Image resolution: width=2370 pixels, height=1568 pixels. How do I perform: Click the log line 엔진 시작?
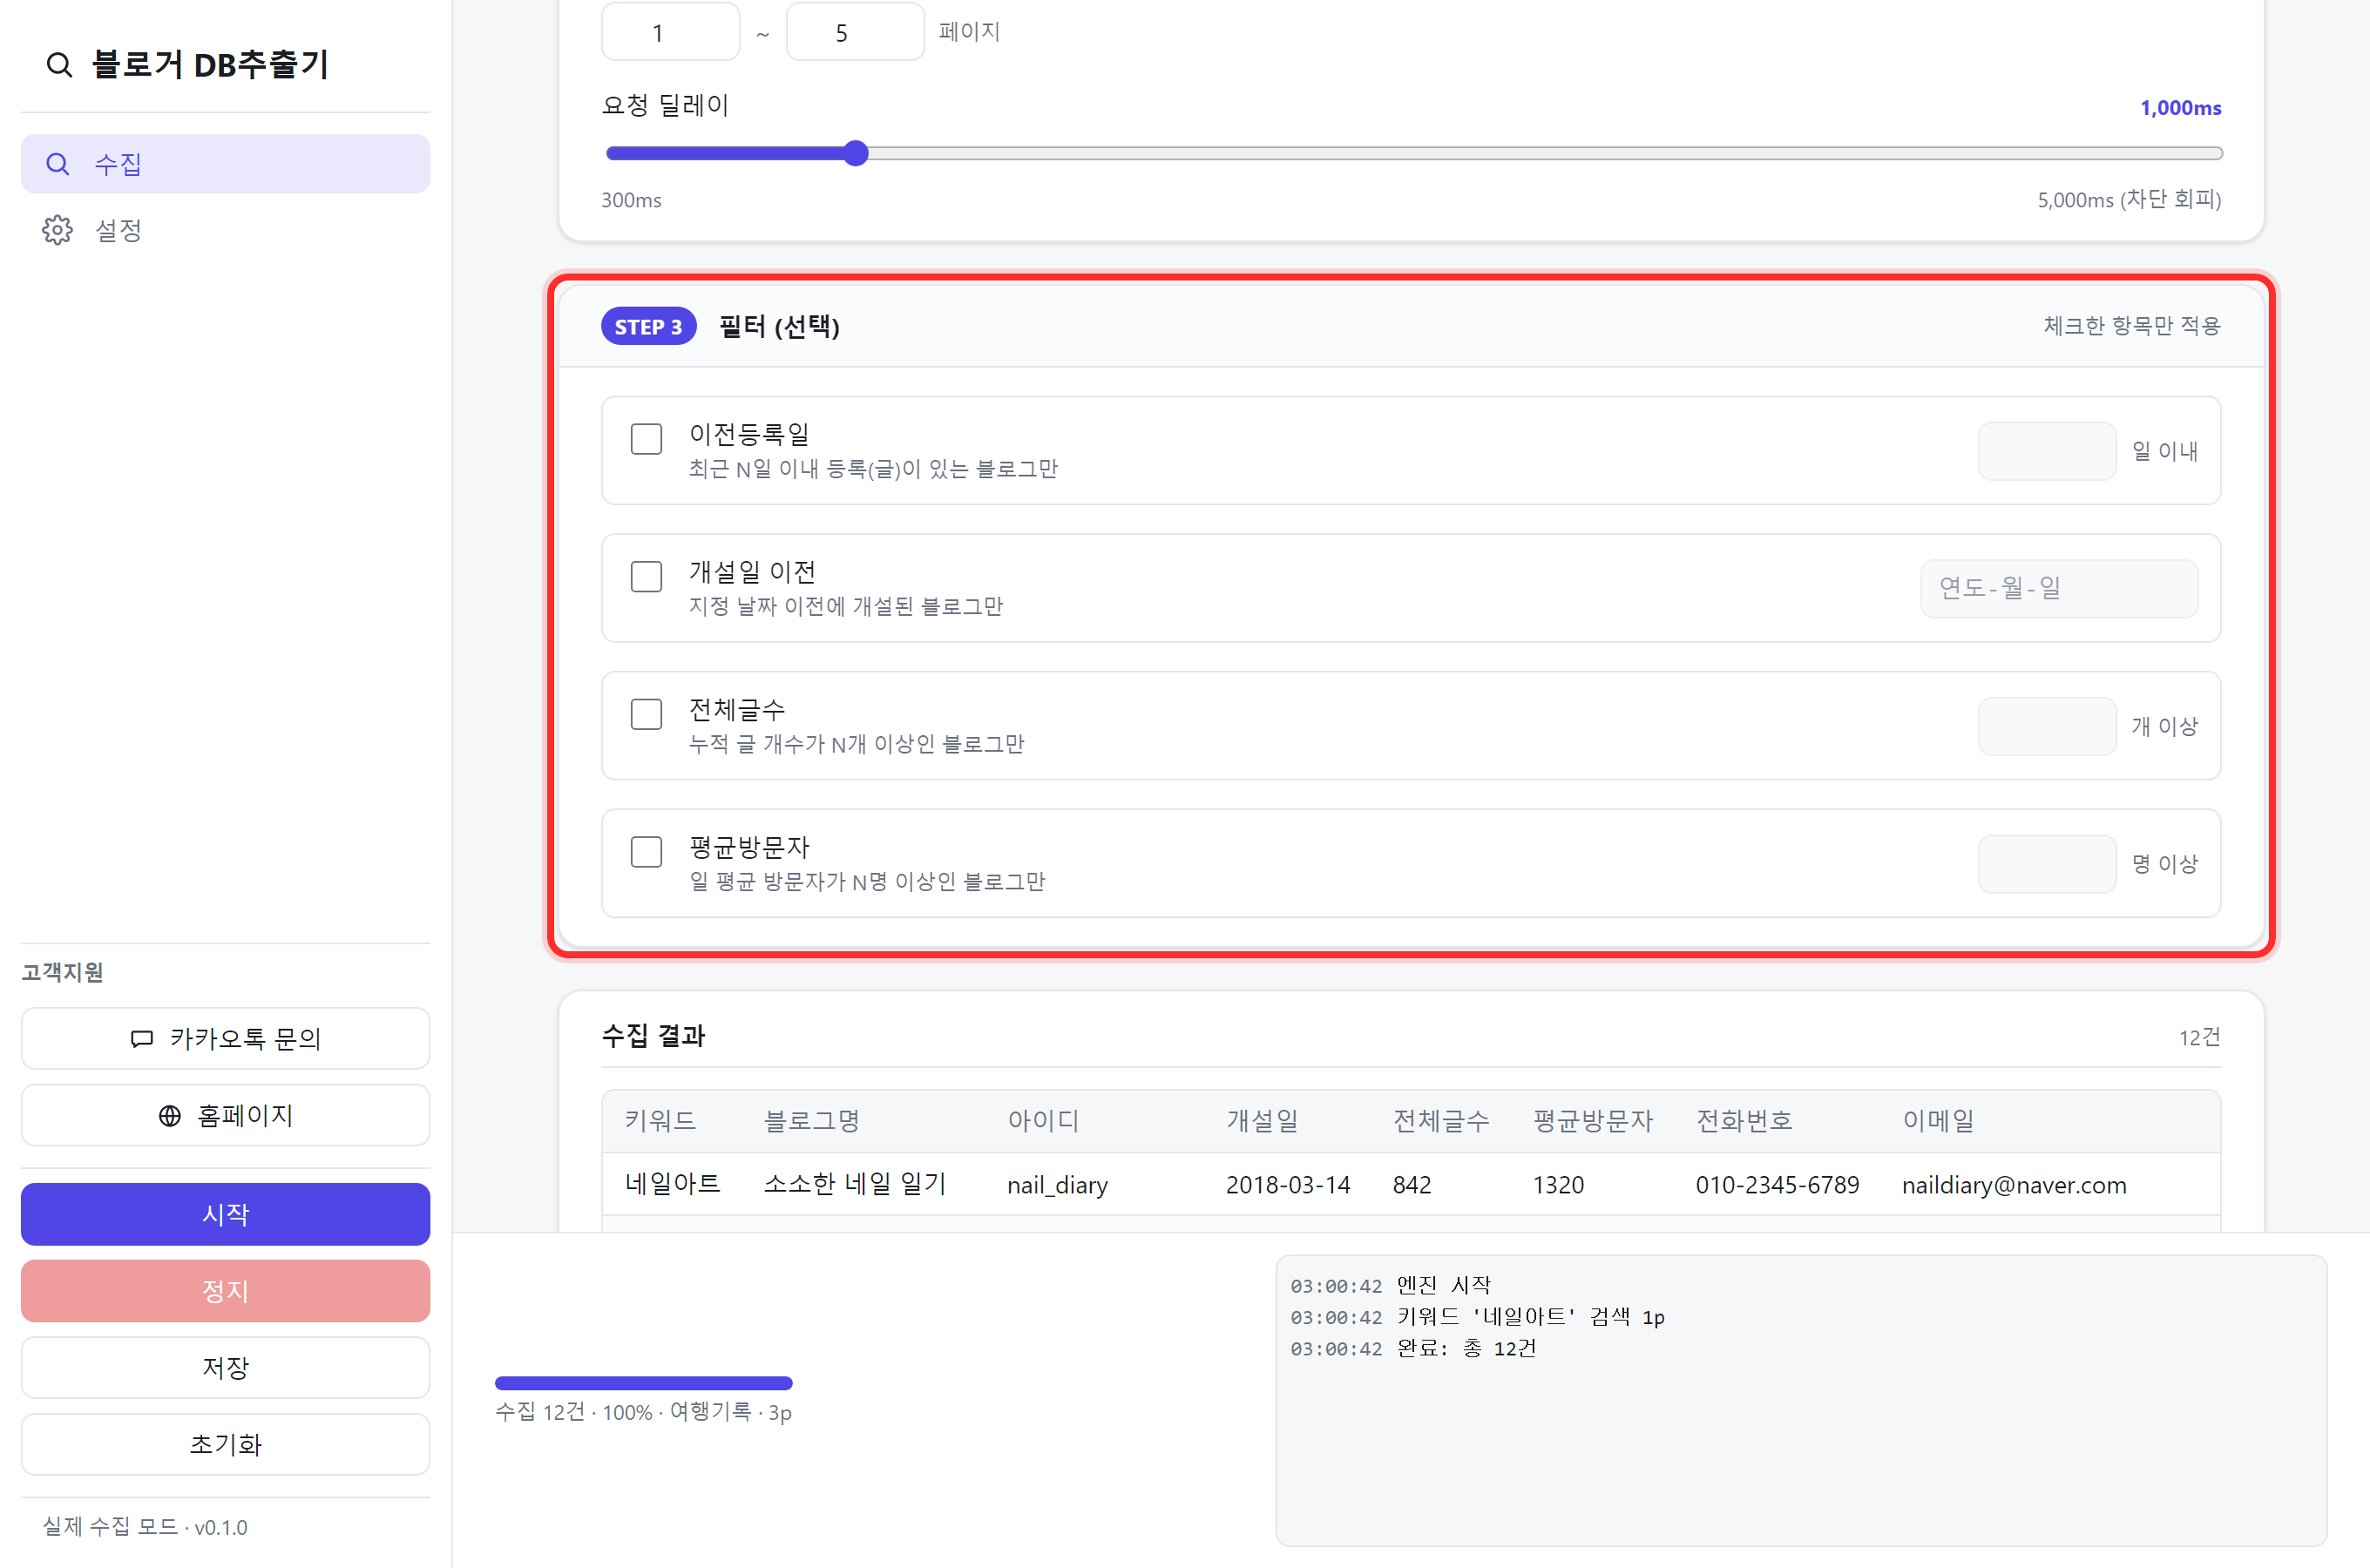coord(1443,1286)
